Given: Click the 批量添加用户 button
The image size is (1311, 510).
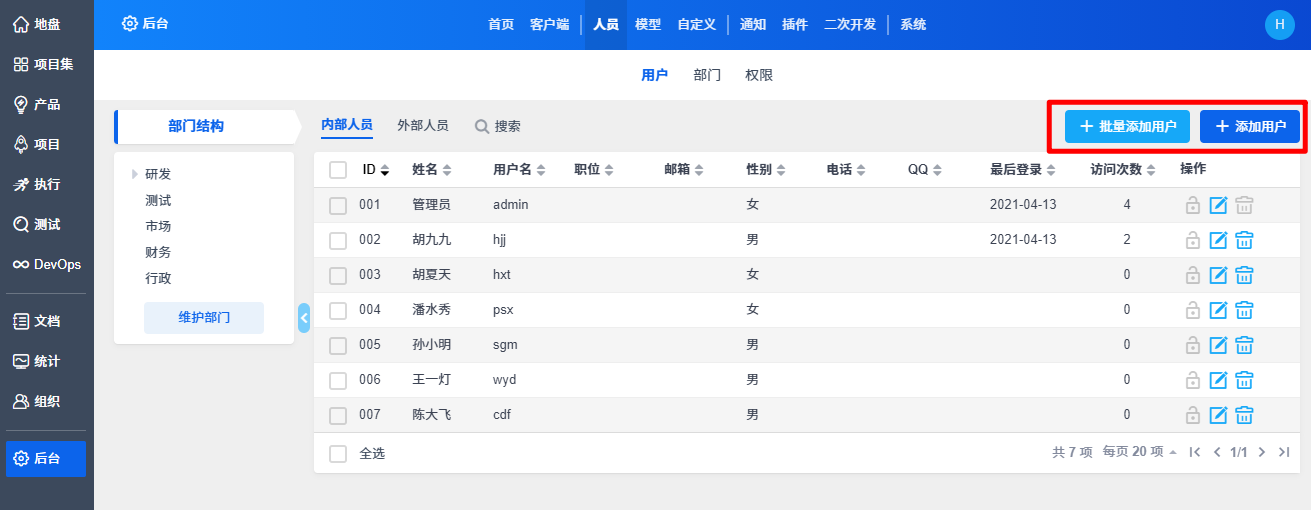Looking at the screenshot, I should coord(1127,127).
